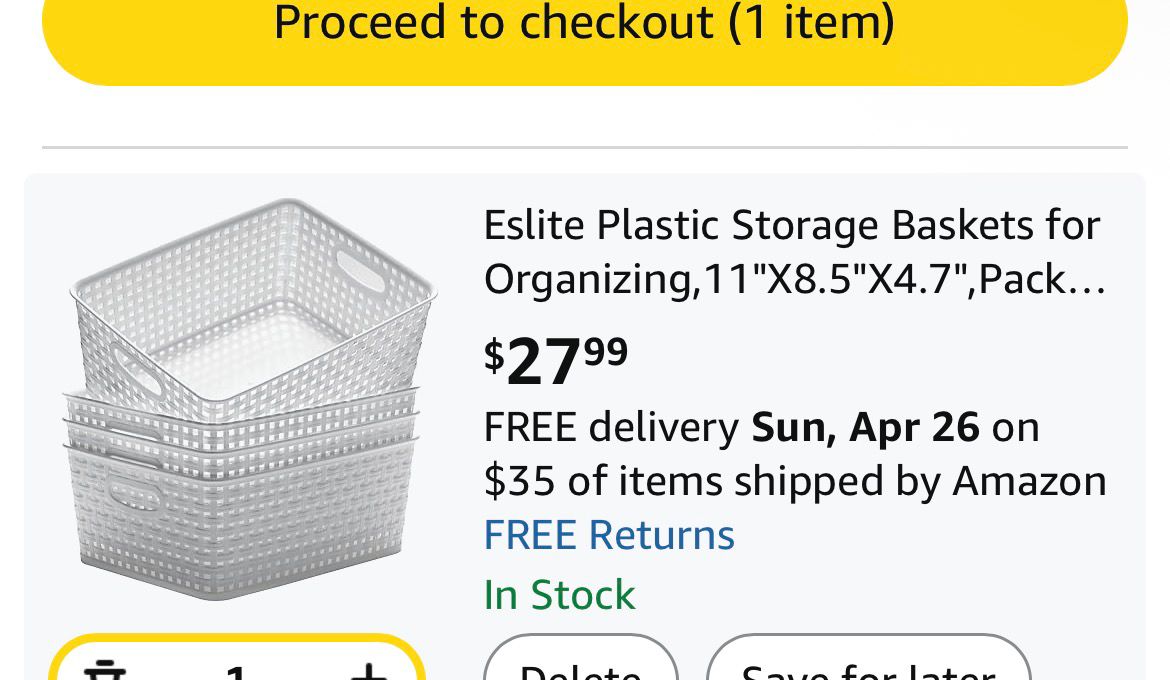The image size is (1170, 680).
Task: Click the "Organizing,11"X8.5"X4.7",Pack" title line
Action: (x=780, y=280)
